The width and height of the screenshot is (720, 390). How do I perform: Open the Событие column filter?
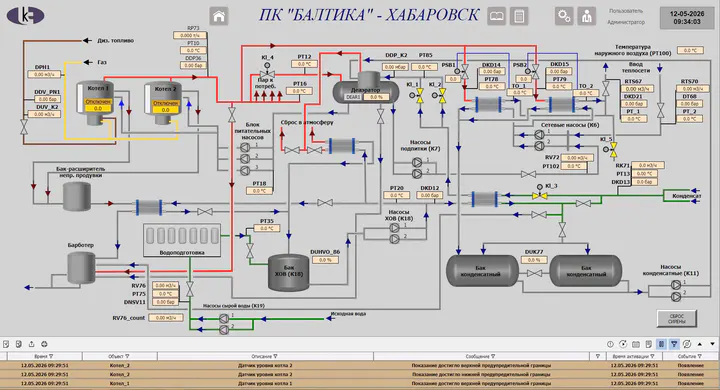[700, 356]
